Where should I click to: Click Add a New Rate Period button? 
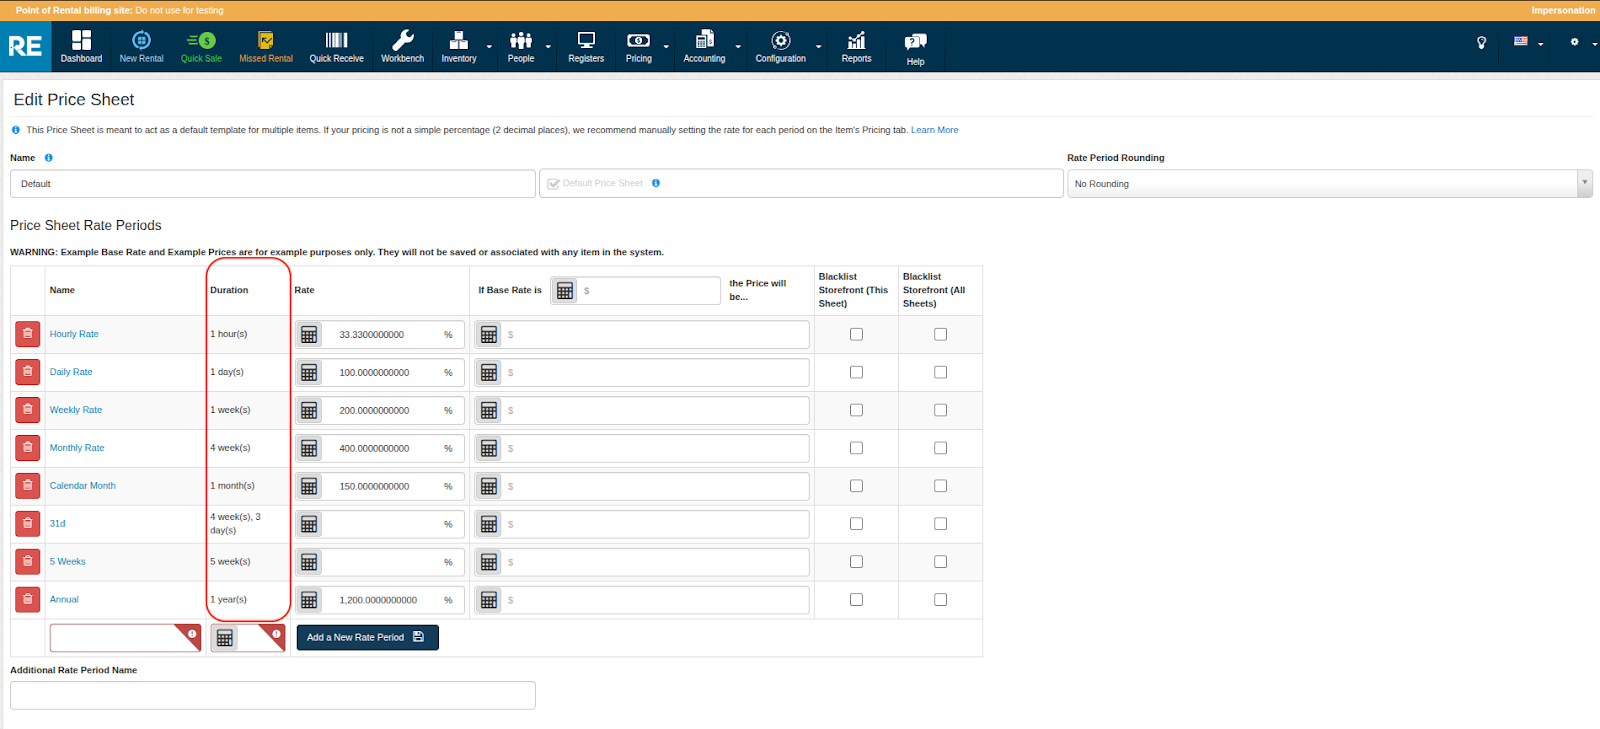click(367, 637)
